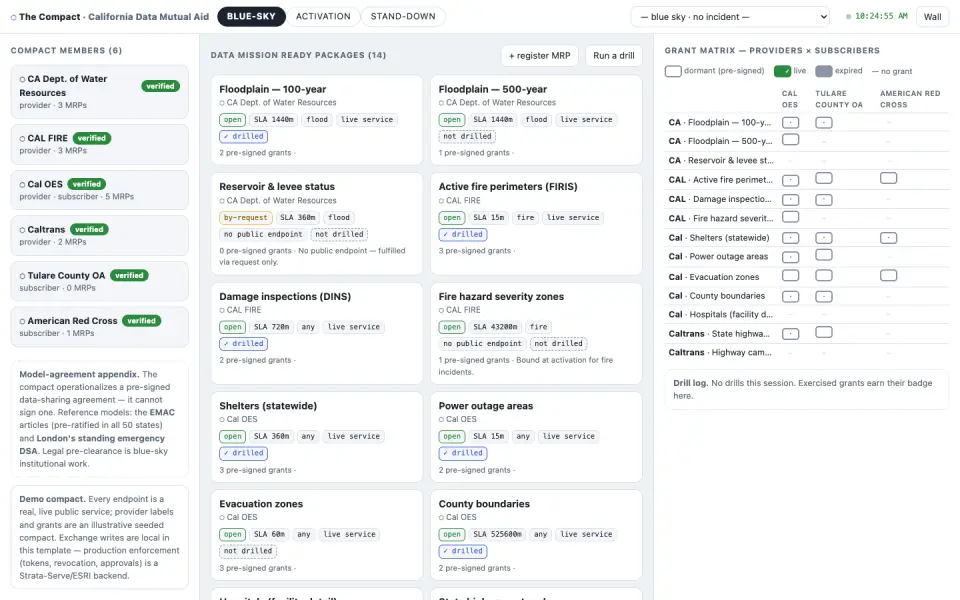Click the Compact logo circle icon
Screen dimensions: 960x600
[13, 17]
